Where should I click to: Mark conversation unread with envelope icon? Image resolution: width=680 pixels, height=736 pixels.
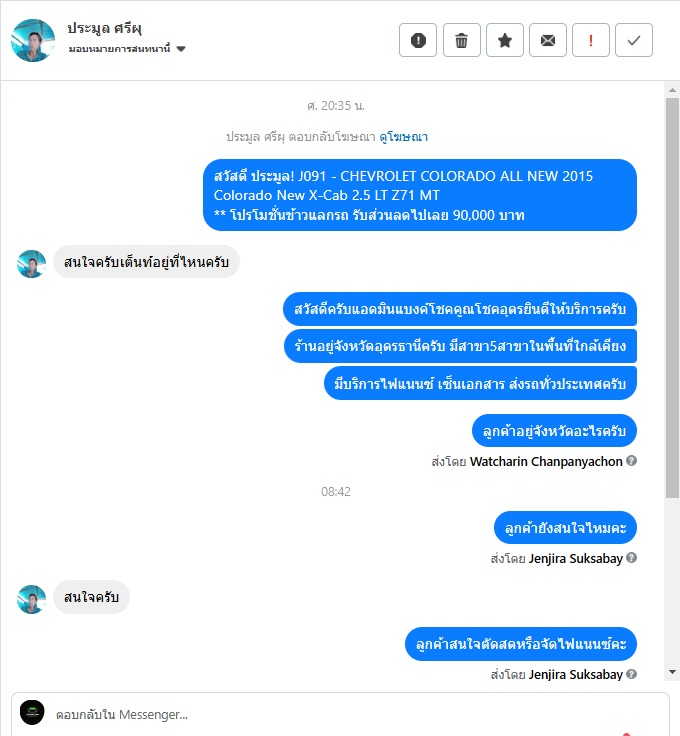coord(548,40)
